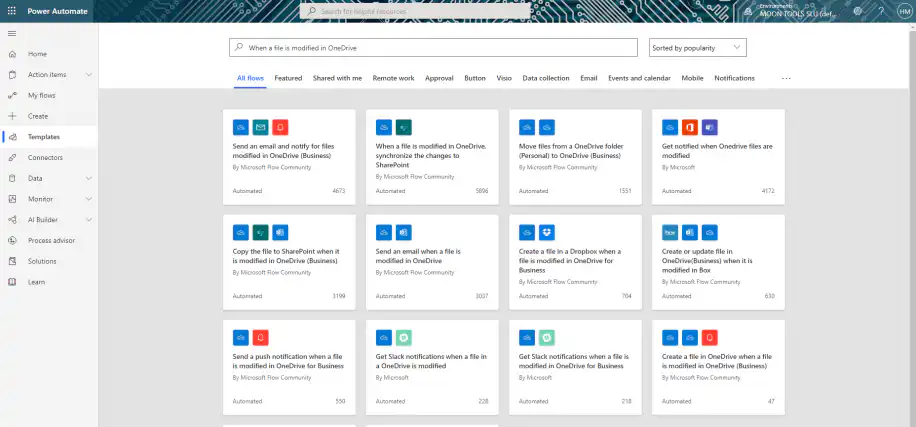The width and height of the screenshot is (916, 427).
Task: Open Process advisor page
Action: [x=49, y=241]
